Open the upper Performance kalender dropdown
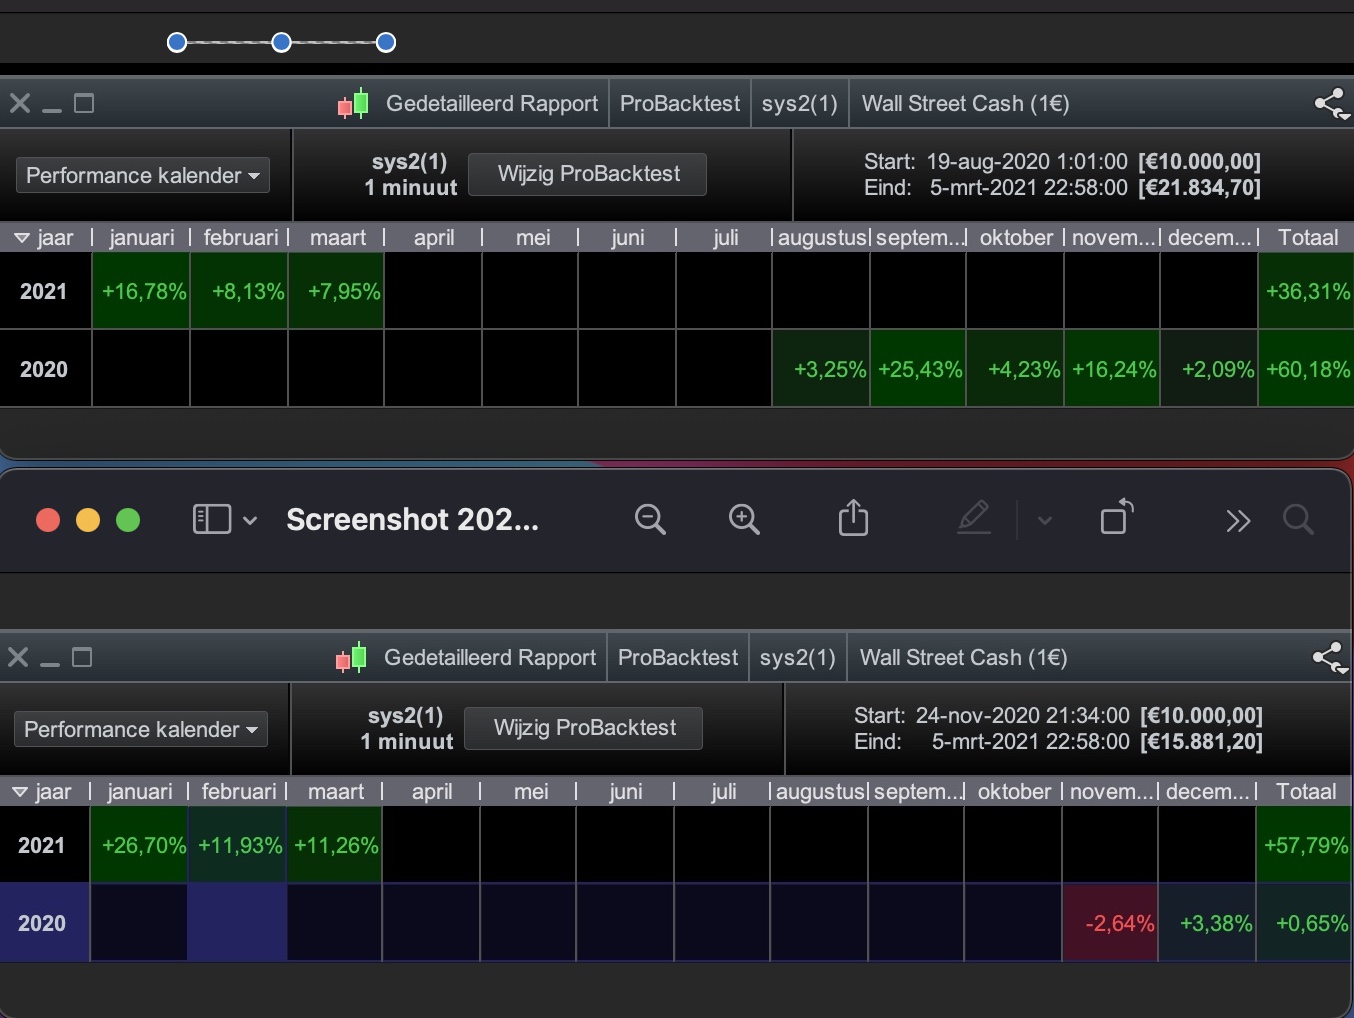Viewport: 1354px width, 1018px height. point(143,176)
